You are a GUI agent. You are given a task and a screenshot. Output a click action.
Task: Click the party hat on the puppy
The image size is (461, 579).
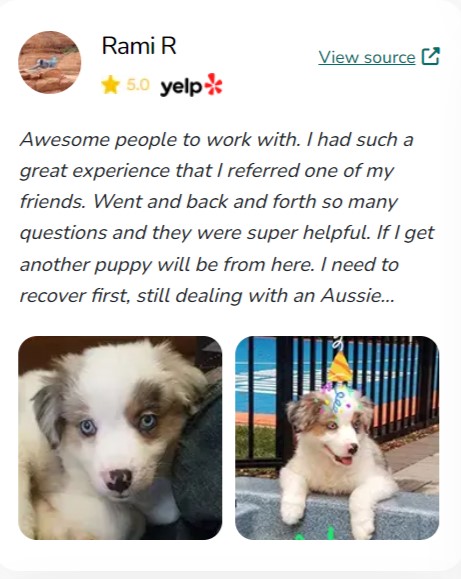click(340, 367)
